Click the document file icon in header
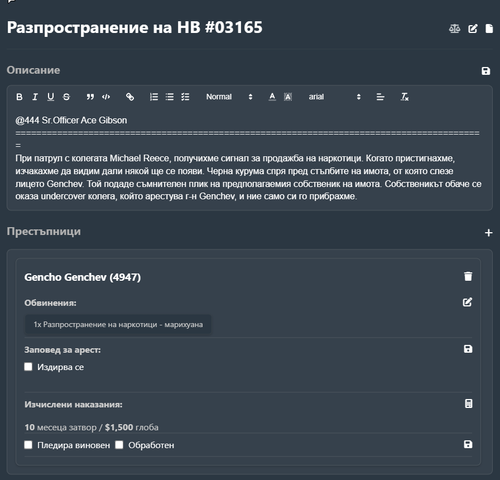Screen dimensions: 500x480 pos(489,29)
